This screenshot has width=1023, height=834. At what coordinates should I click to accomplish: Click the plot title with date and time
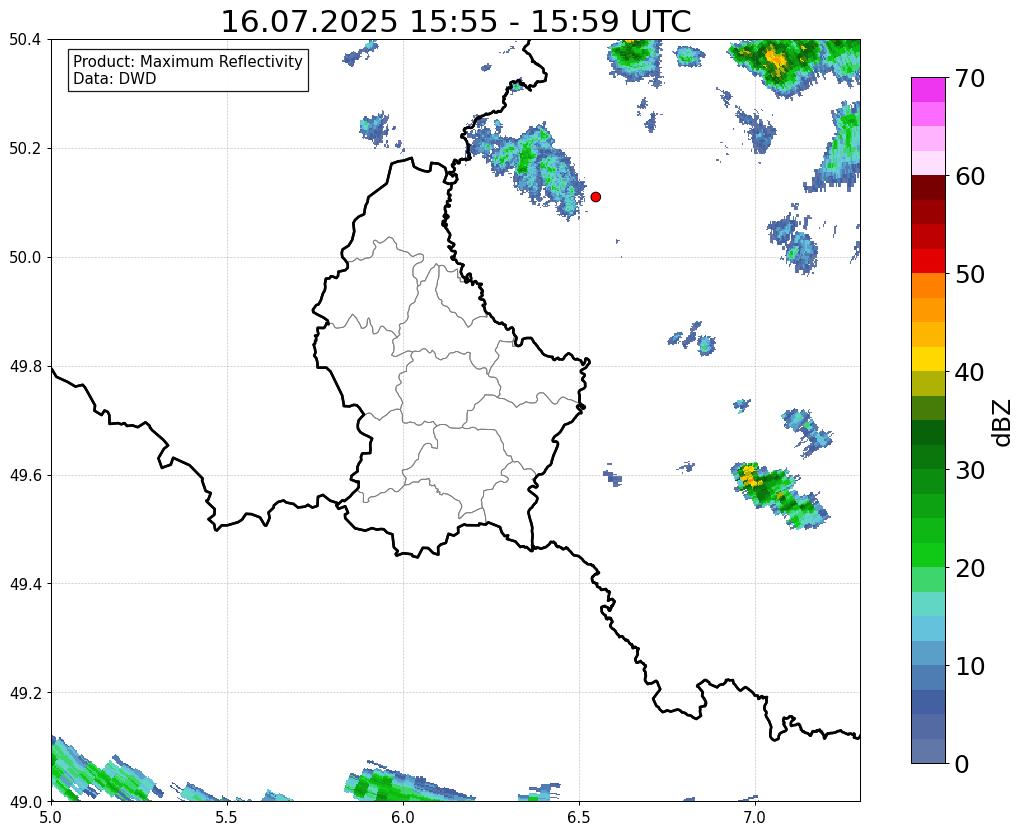click(455, 22)
